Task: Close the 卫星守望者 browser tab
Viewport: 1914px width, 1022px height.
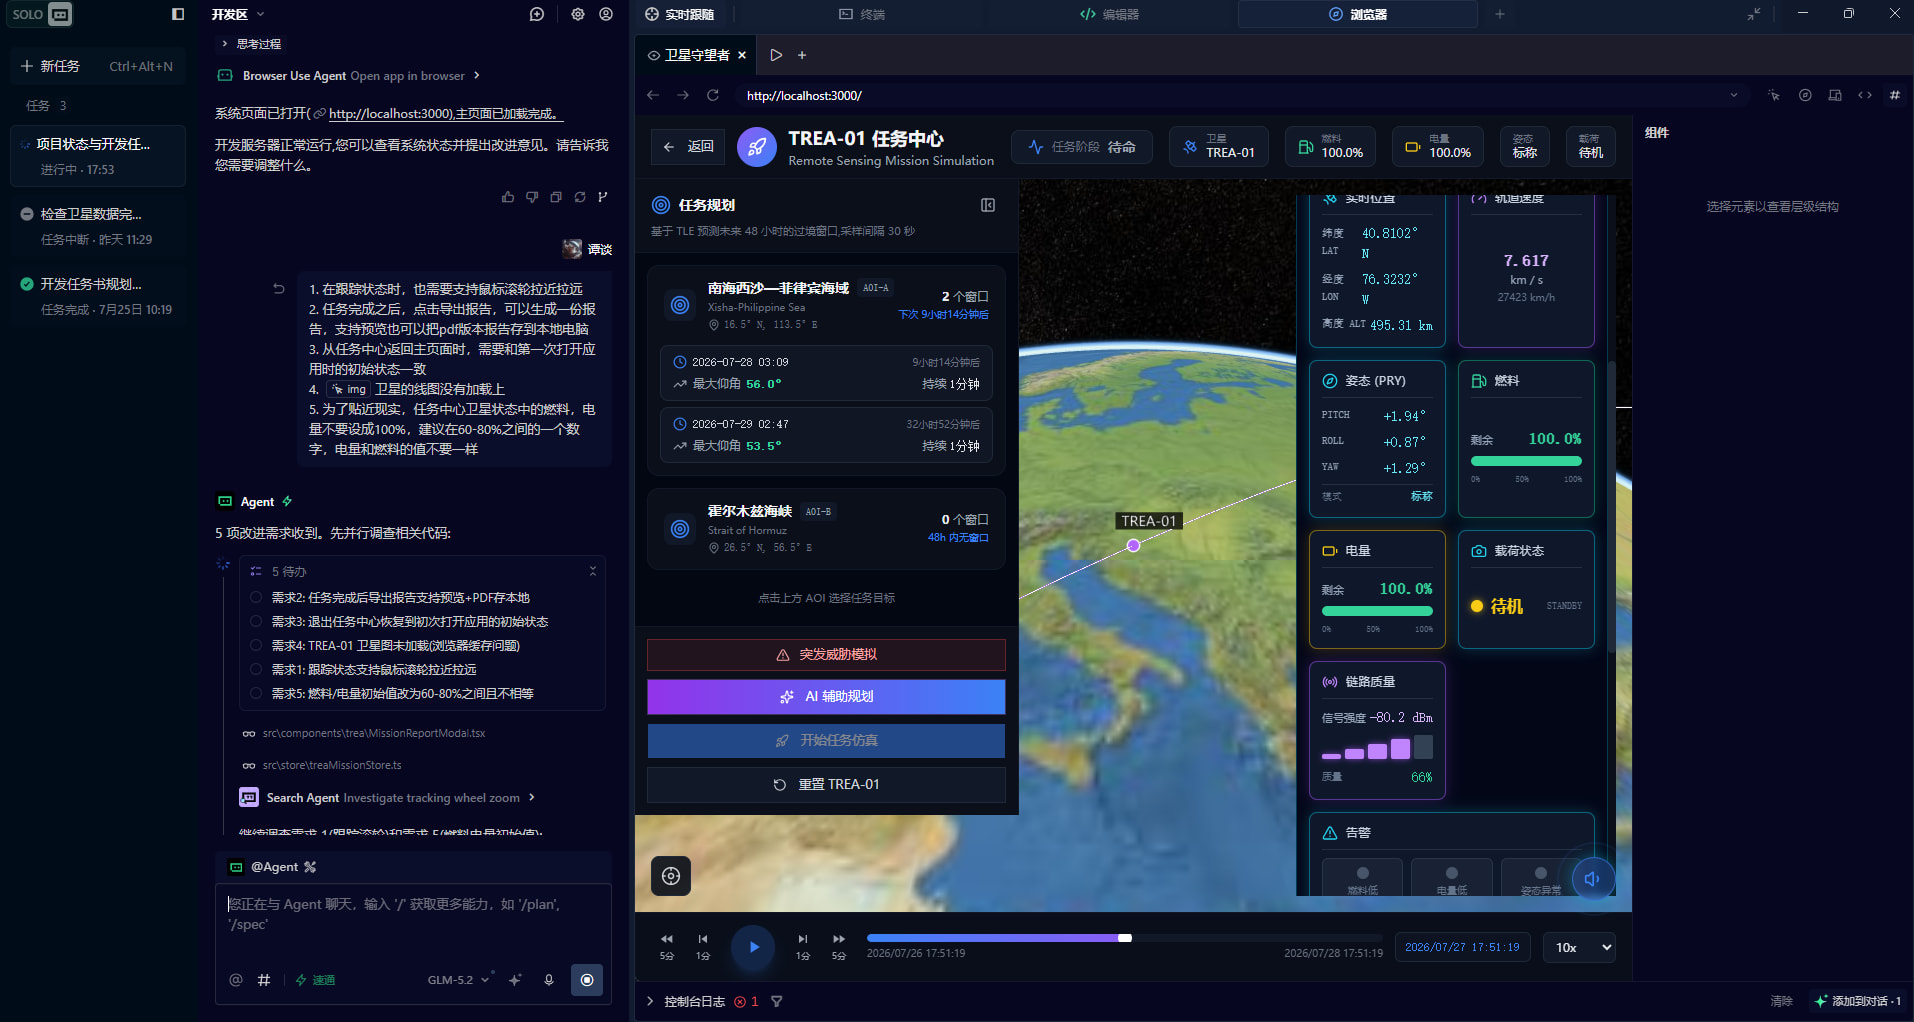Action: point(742,55)
